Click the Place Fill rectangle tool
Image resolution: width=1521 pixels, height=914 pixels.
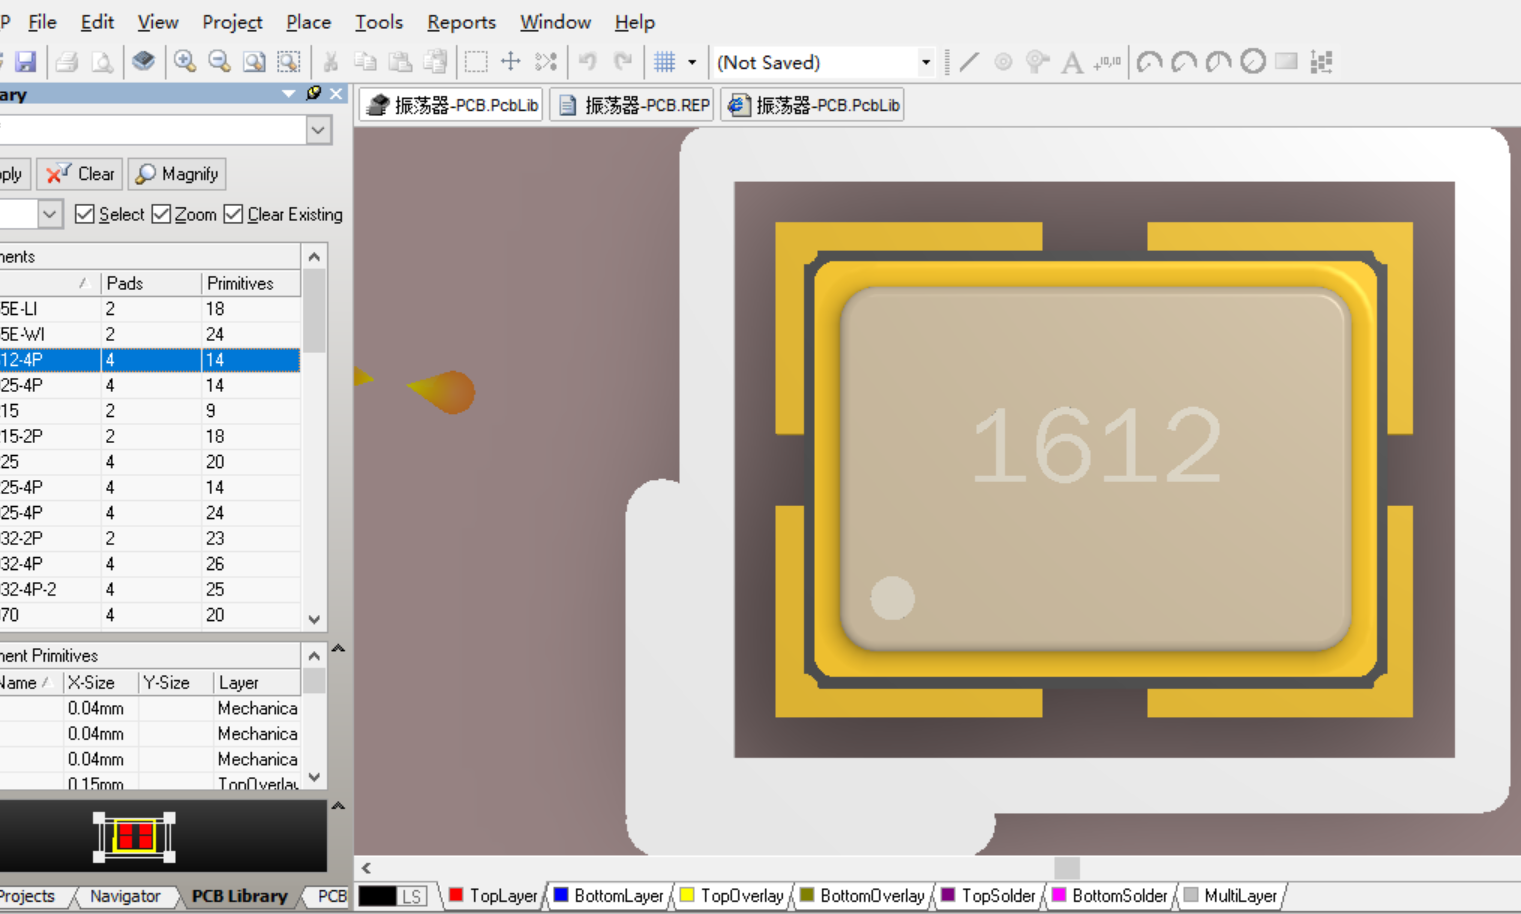point(1286,62)
